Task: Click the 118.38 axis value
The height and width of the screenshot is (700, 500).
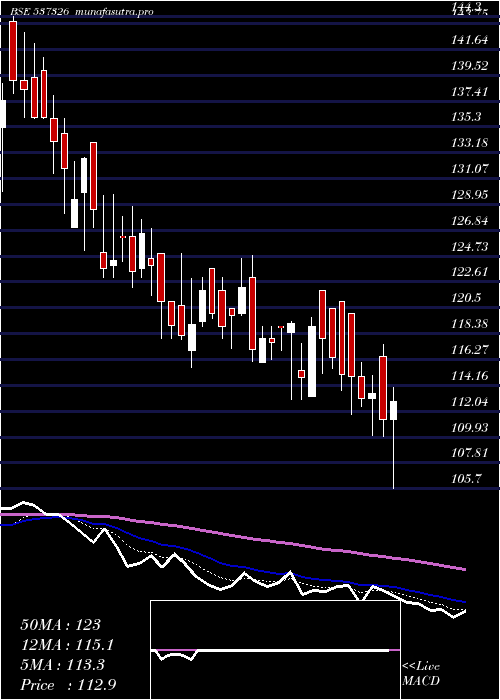Action: 469,324
